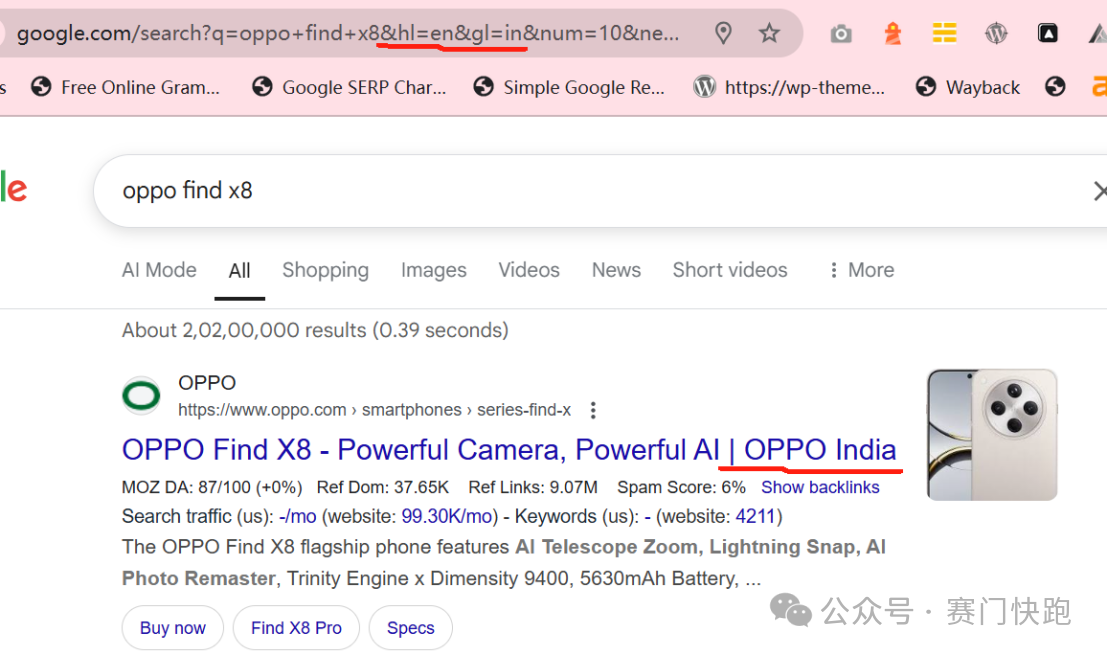Bookmark this page with the star icon
This screenshot has height=655, width=1107.
click(x=769, y=32)
